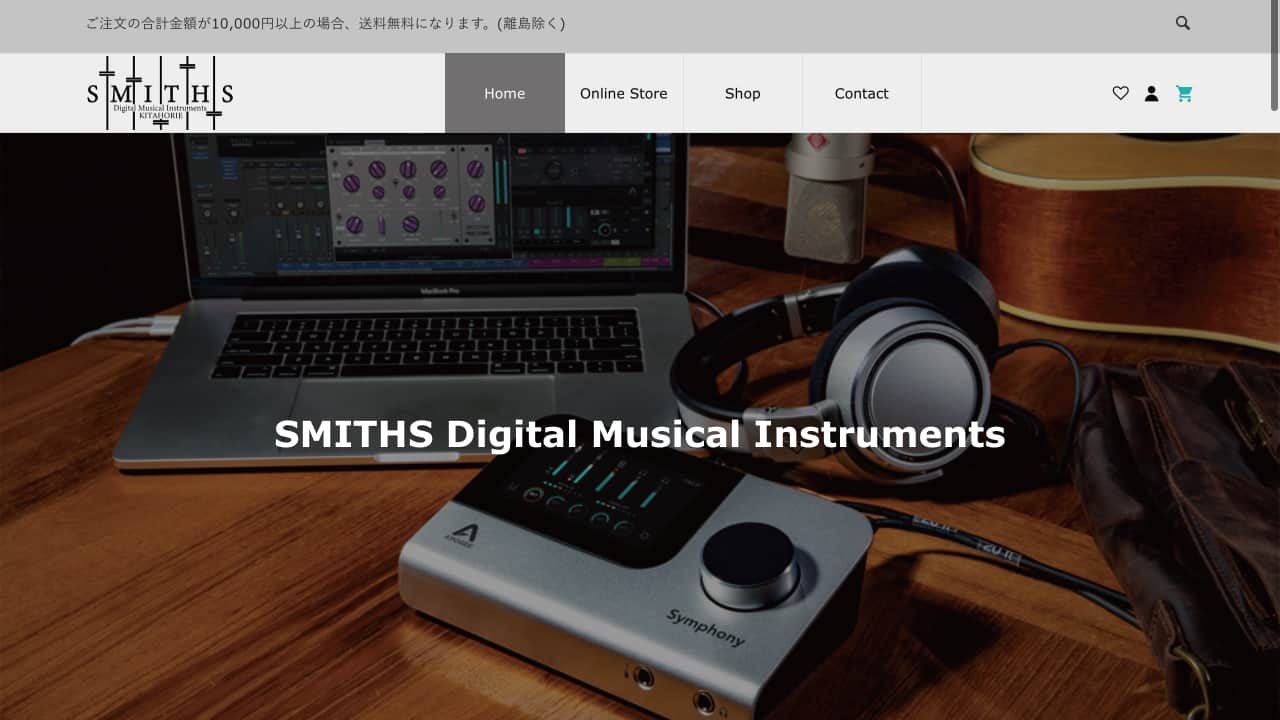
Task: Click the person silhouette icon
Action: (x=1152, y=93)
